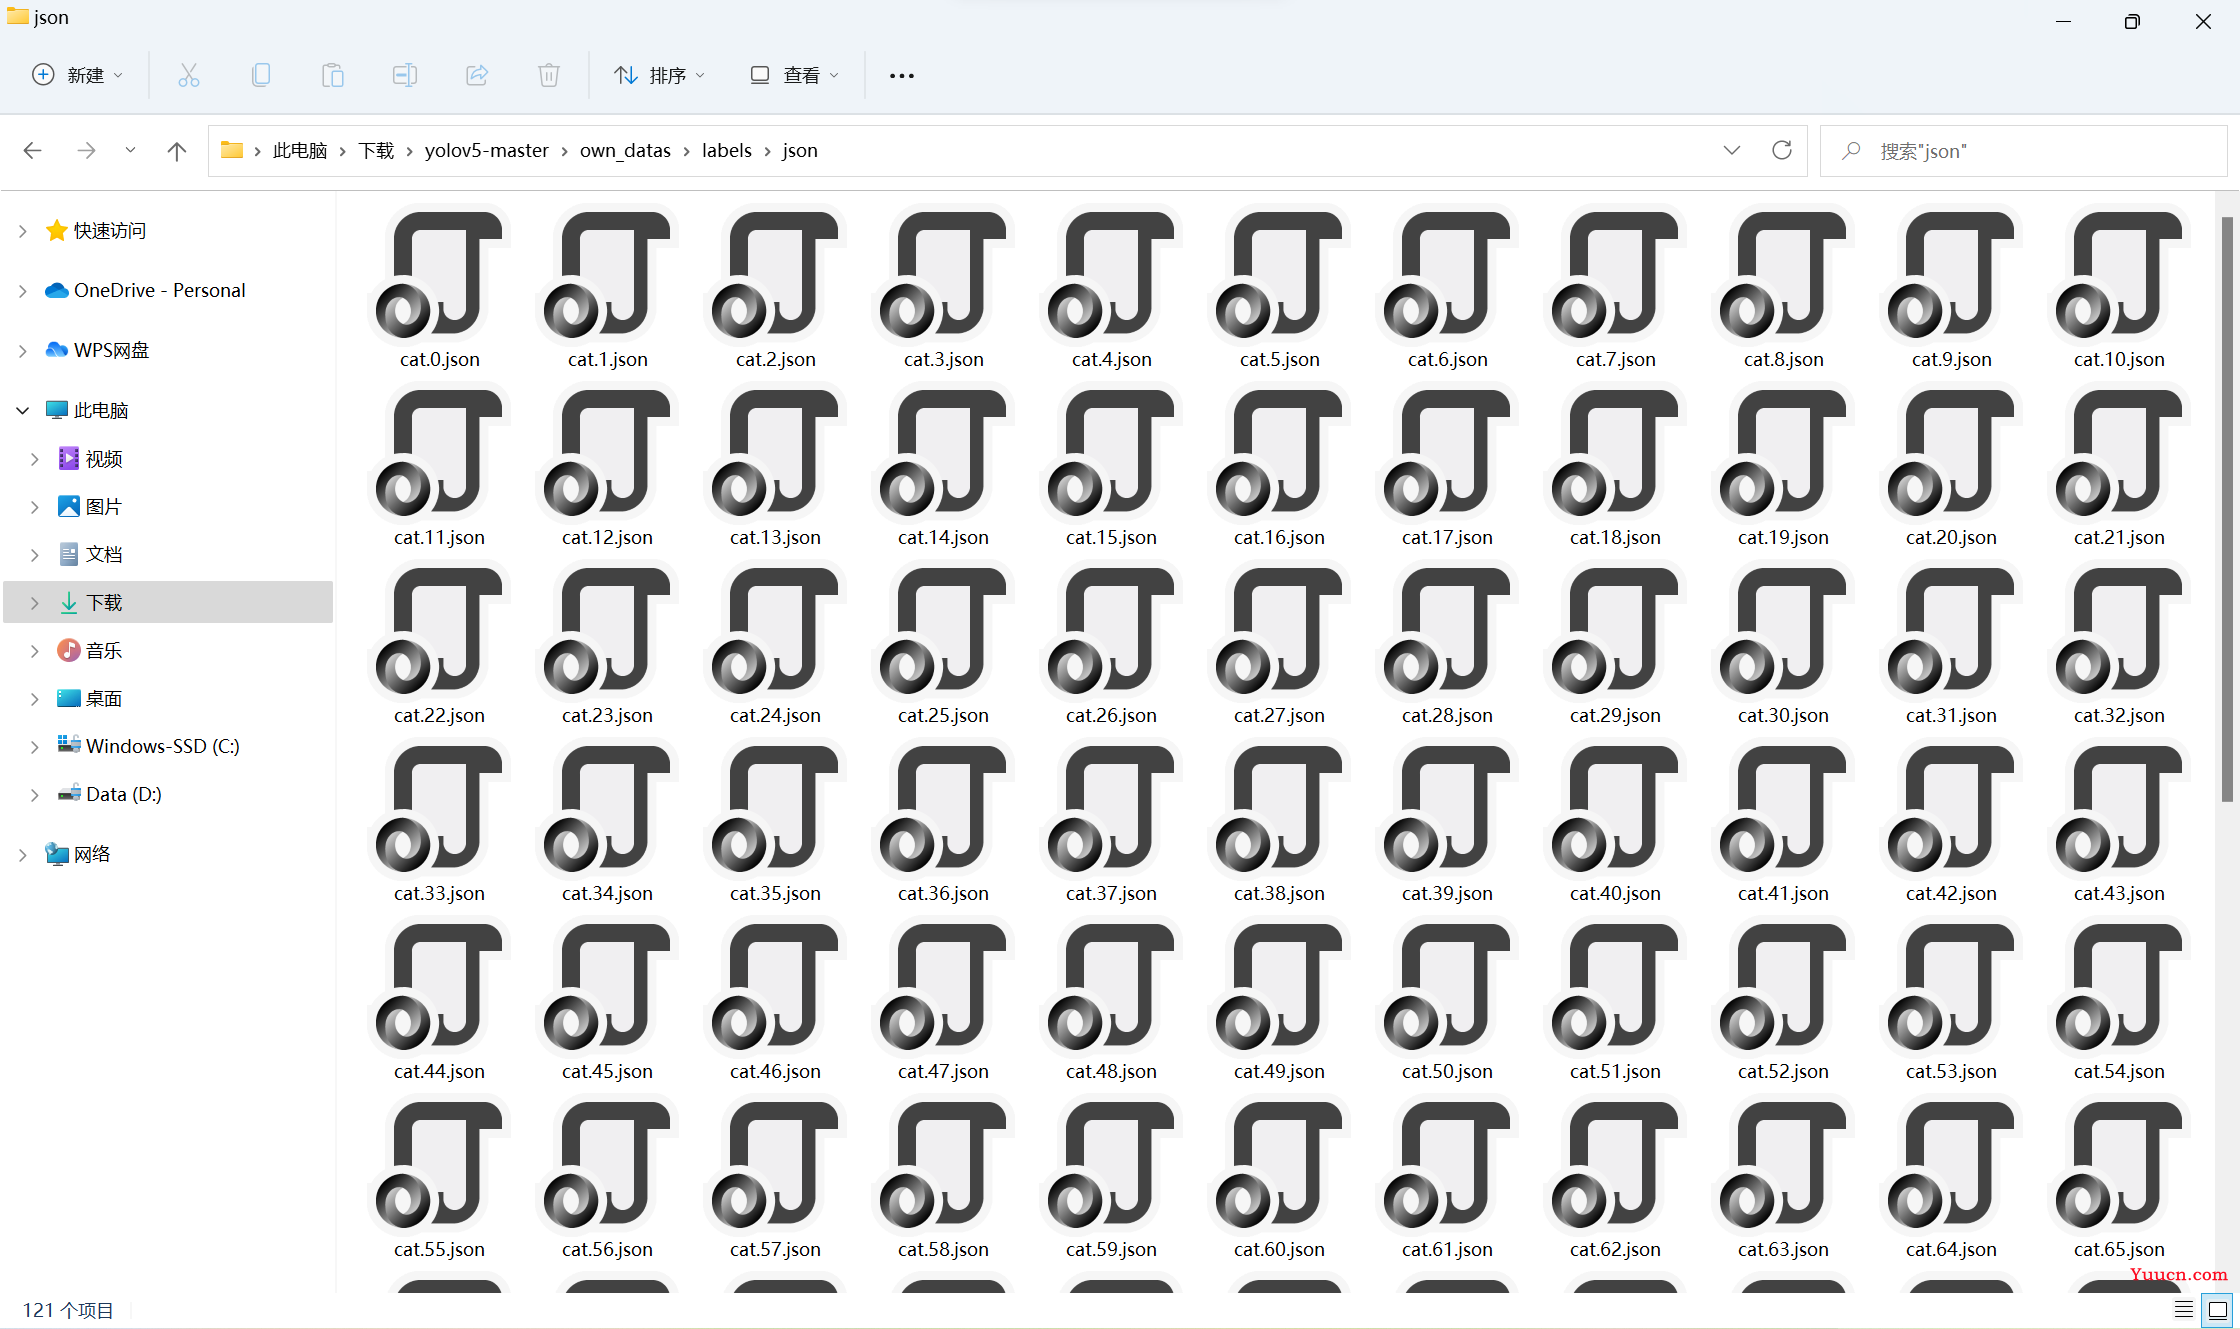Click the cat.59.json filename label
This screenshot has height=1329, width=2240.
(1111, 1250)
